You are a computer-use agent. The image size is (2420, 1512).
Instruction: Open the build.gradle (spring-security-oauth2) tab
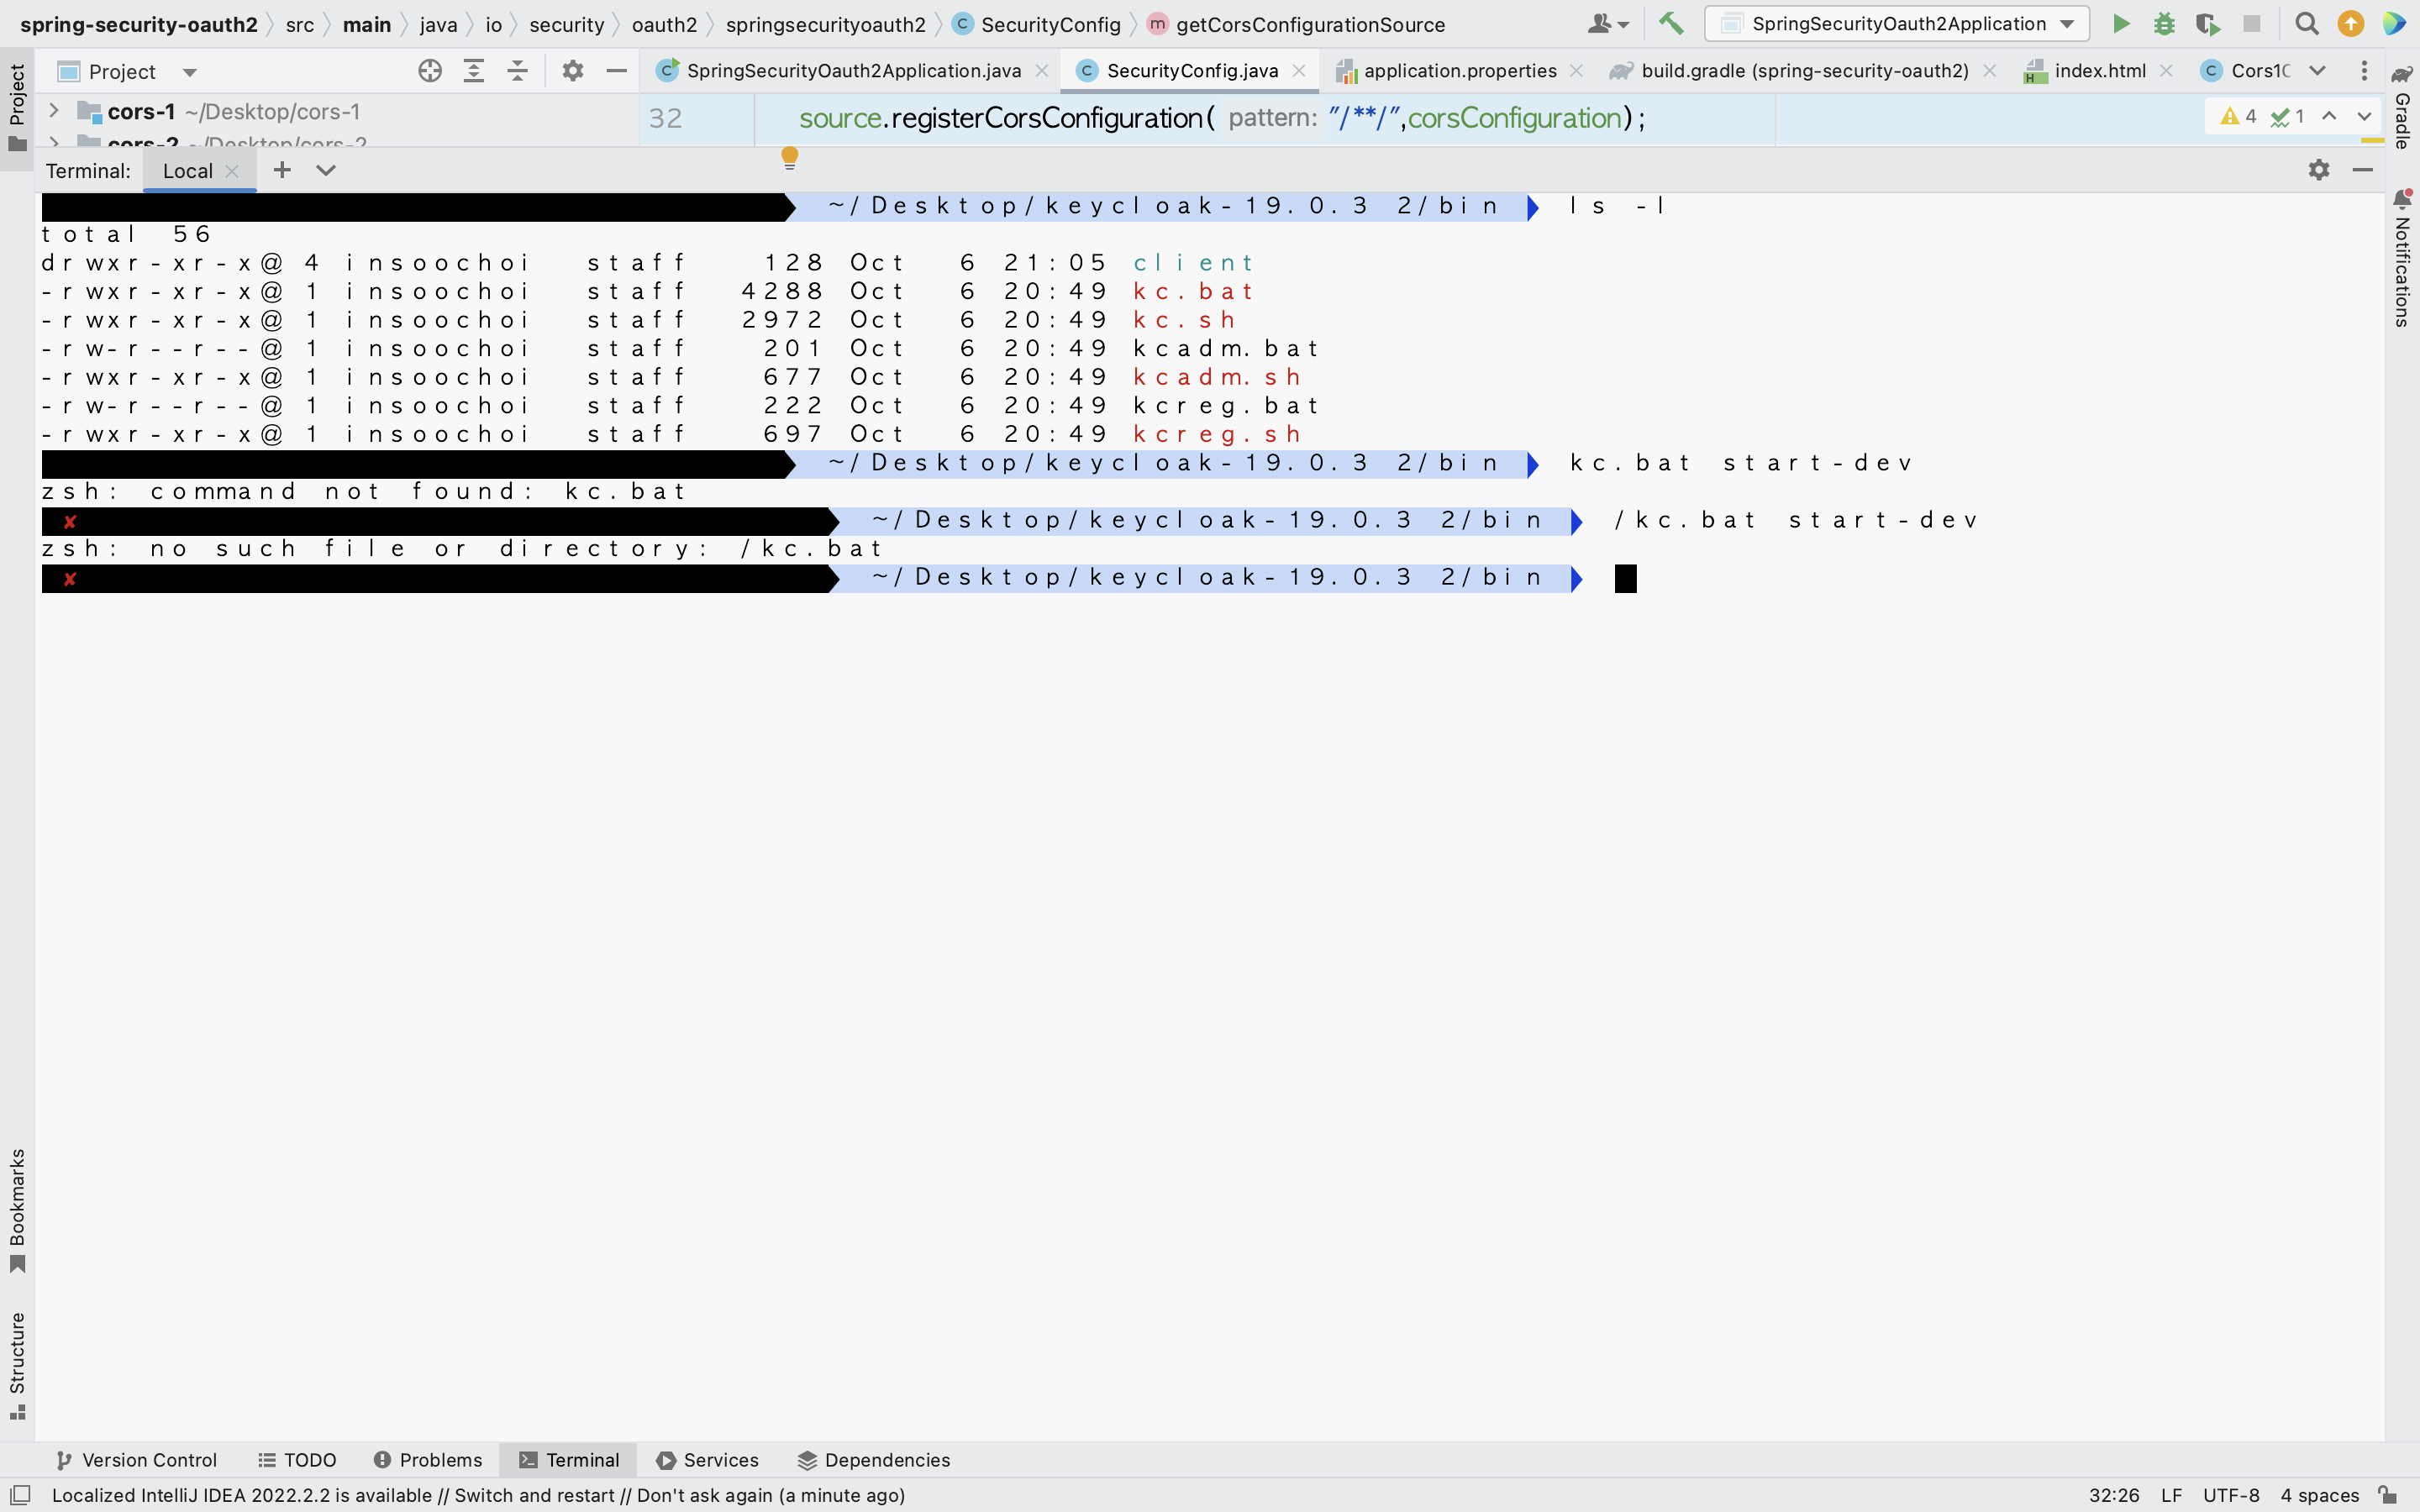1804,71
